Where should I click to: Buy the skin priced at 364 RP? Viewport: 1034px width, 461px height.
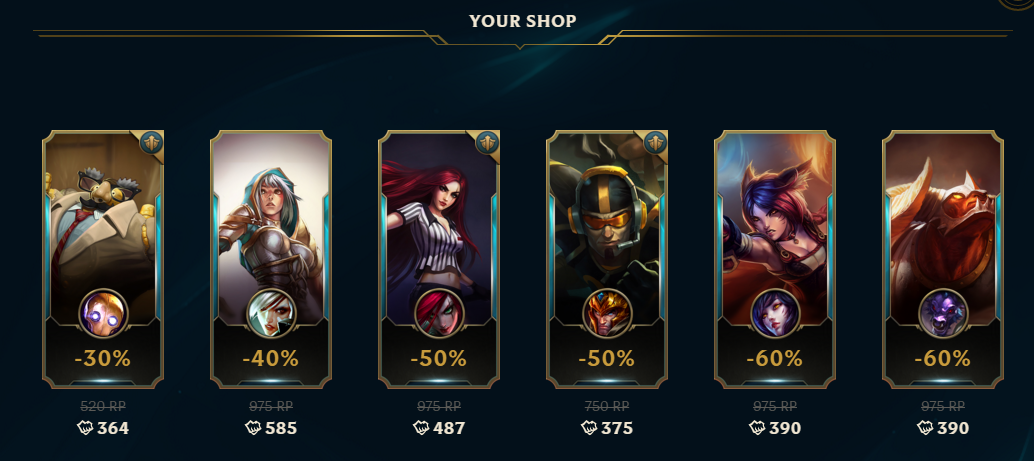103,429
